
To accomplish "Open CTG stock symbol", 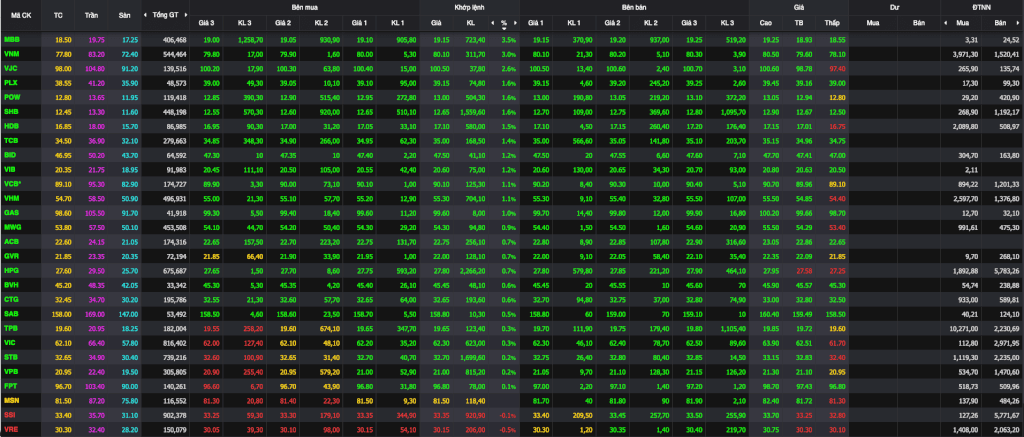I will [11, 299].
